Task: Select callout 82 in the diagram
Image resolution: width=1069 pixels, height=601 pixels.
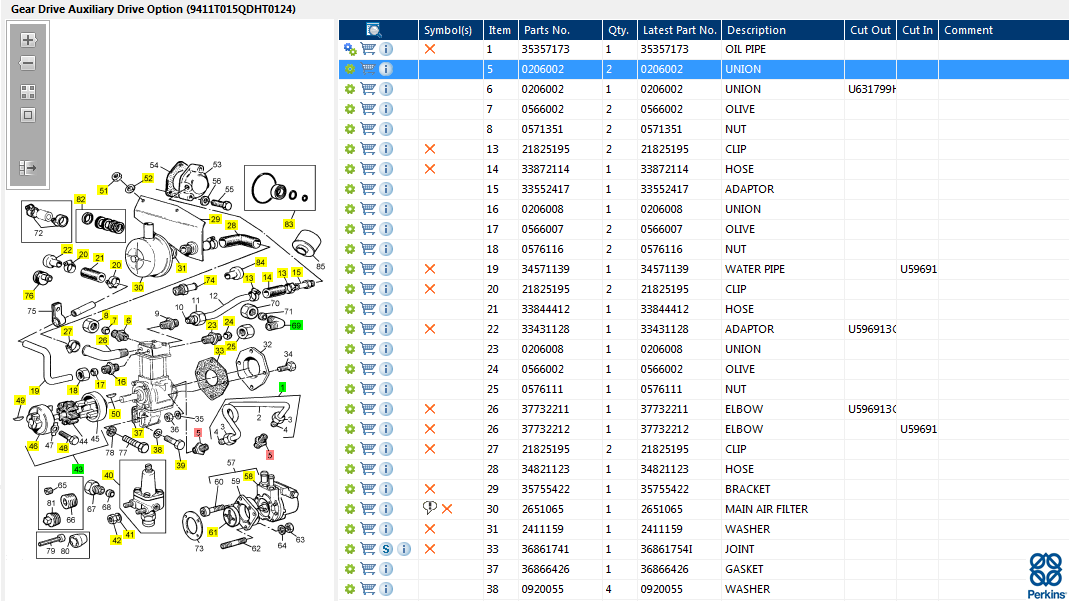Action: click(81, 199)
